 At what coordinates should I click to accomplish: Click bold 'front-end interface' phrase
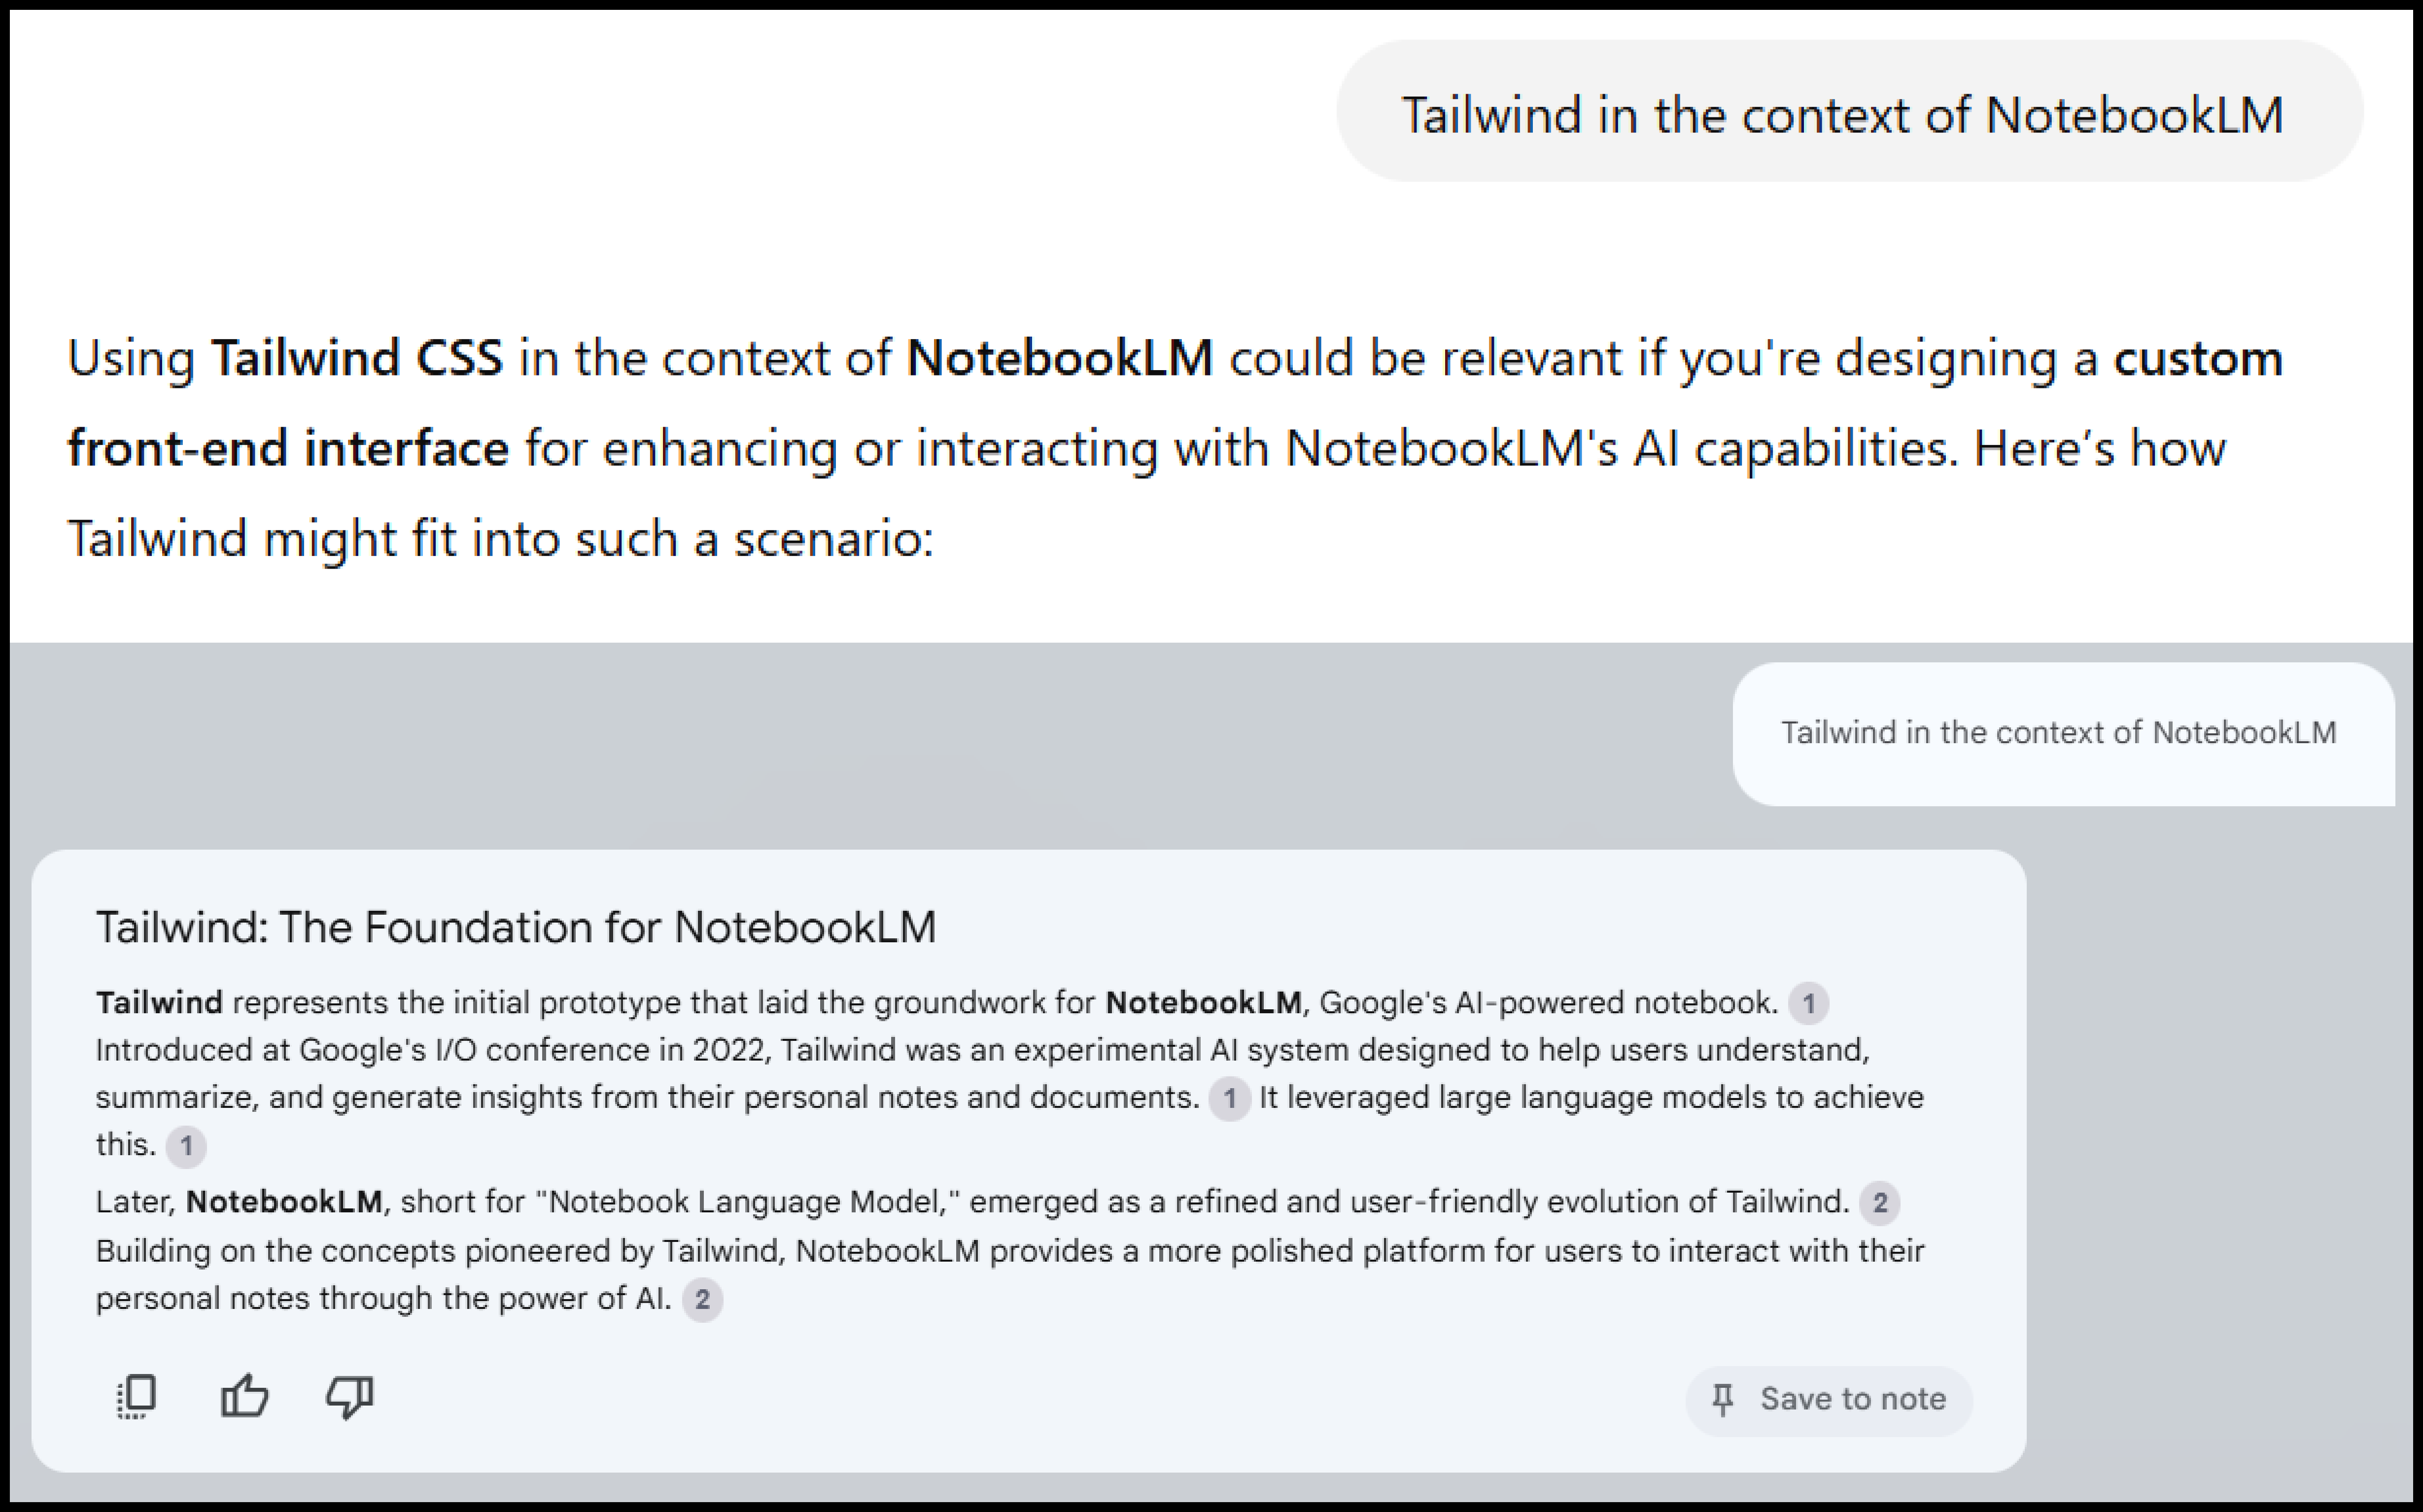point(288,447)
